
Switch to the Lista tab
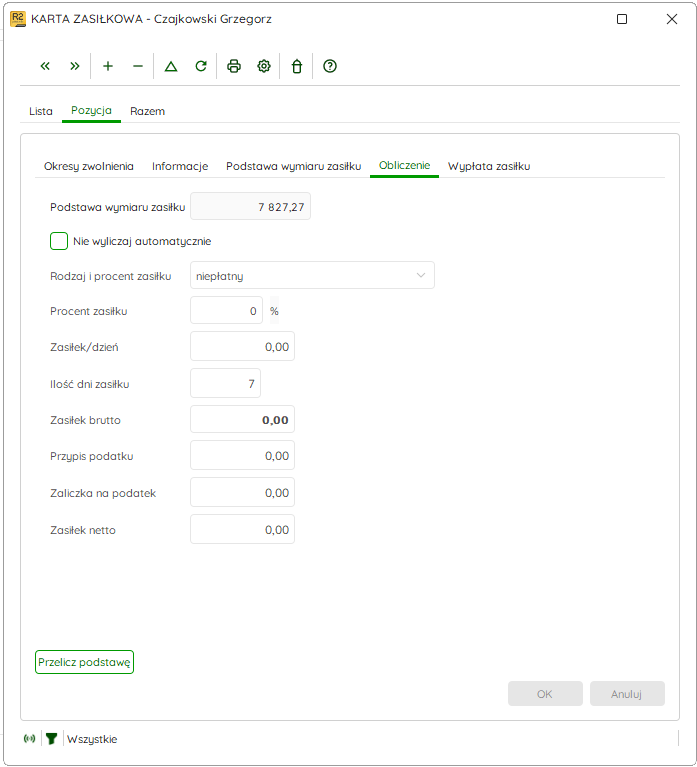pos(41,111)
